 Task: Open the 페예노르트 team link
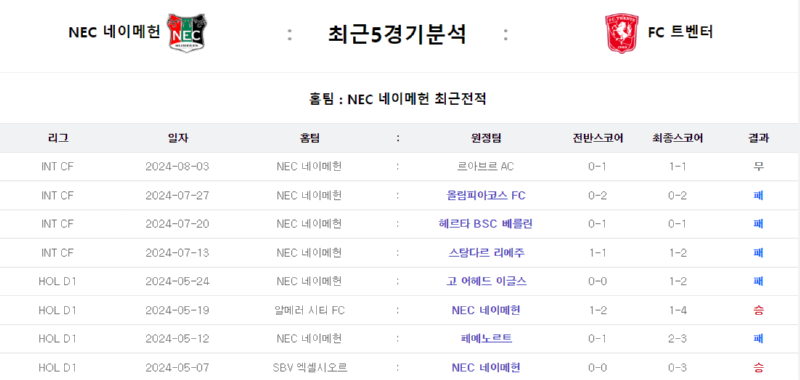click(x=486, y=339)
